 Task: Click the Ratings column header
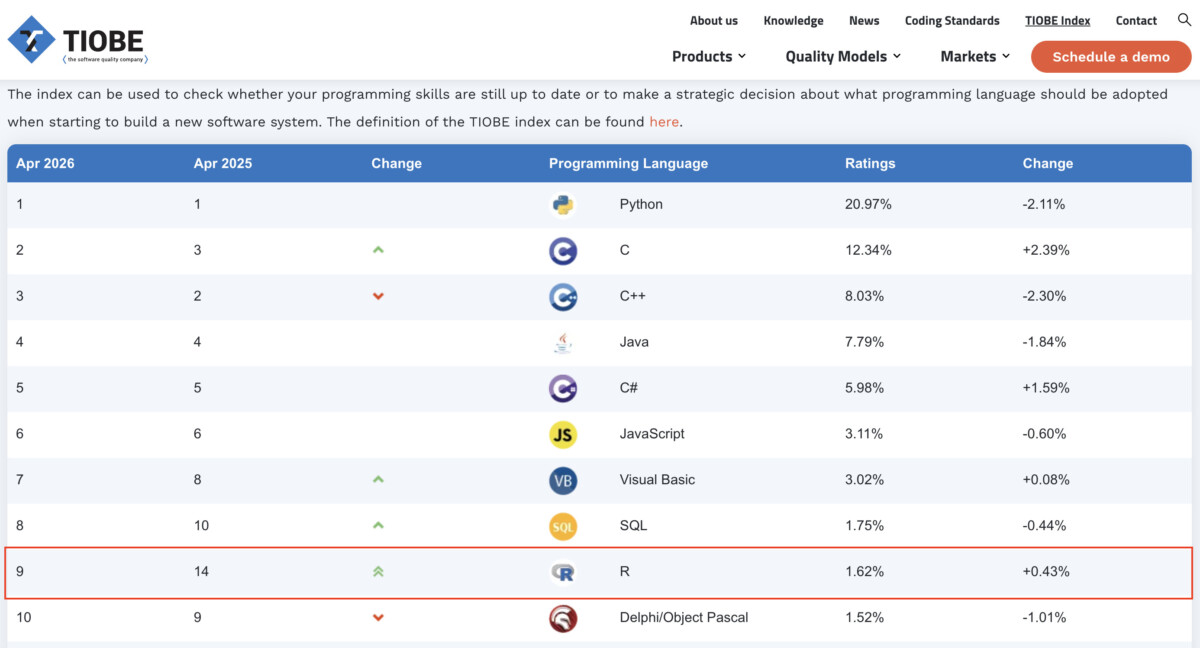(x=870, y=163)
